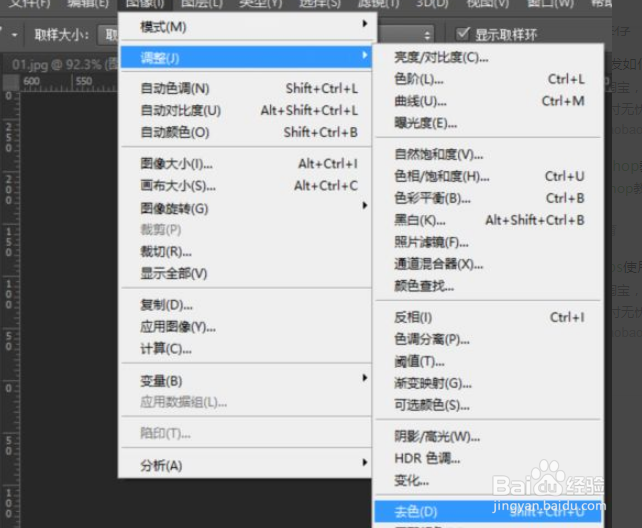642x528 pixels.
Task: Open 自然饱和度(V) adjustment
Action: tap(489, 154)
